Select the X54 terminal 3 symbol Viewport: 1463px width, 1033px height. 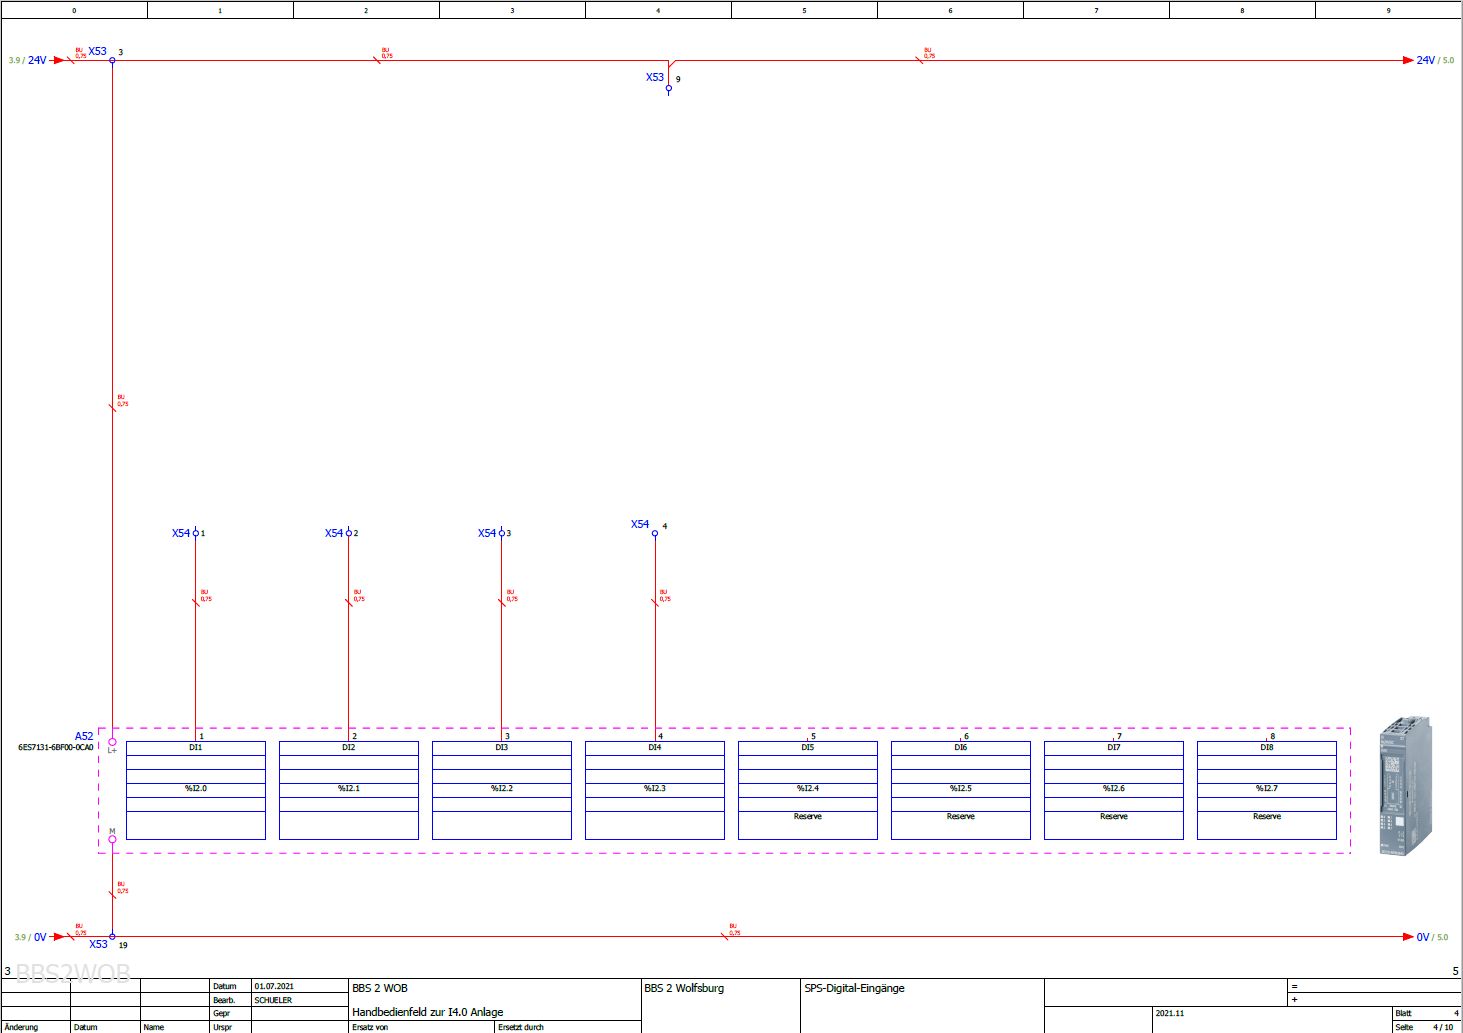tap(501, 533)
